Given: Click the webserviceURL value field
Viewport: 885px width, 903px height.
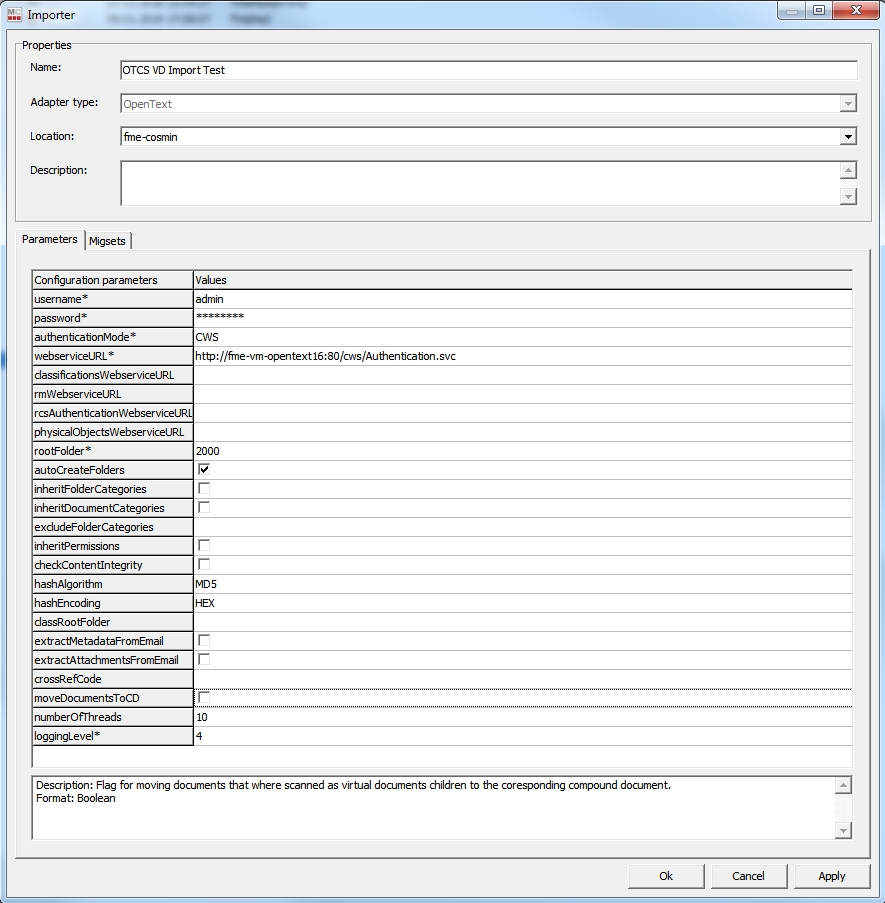Looking at the screenshot, I should click(522, 356).
